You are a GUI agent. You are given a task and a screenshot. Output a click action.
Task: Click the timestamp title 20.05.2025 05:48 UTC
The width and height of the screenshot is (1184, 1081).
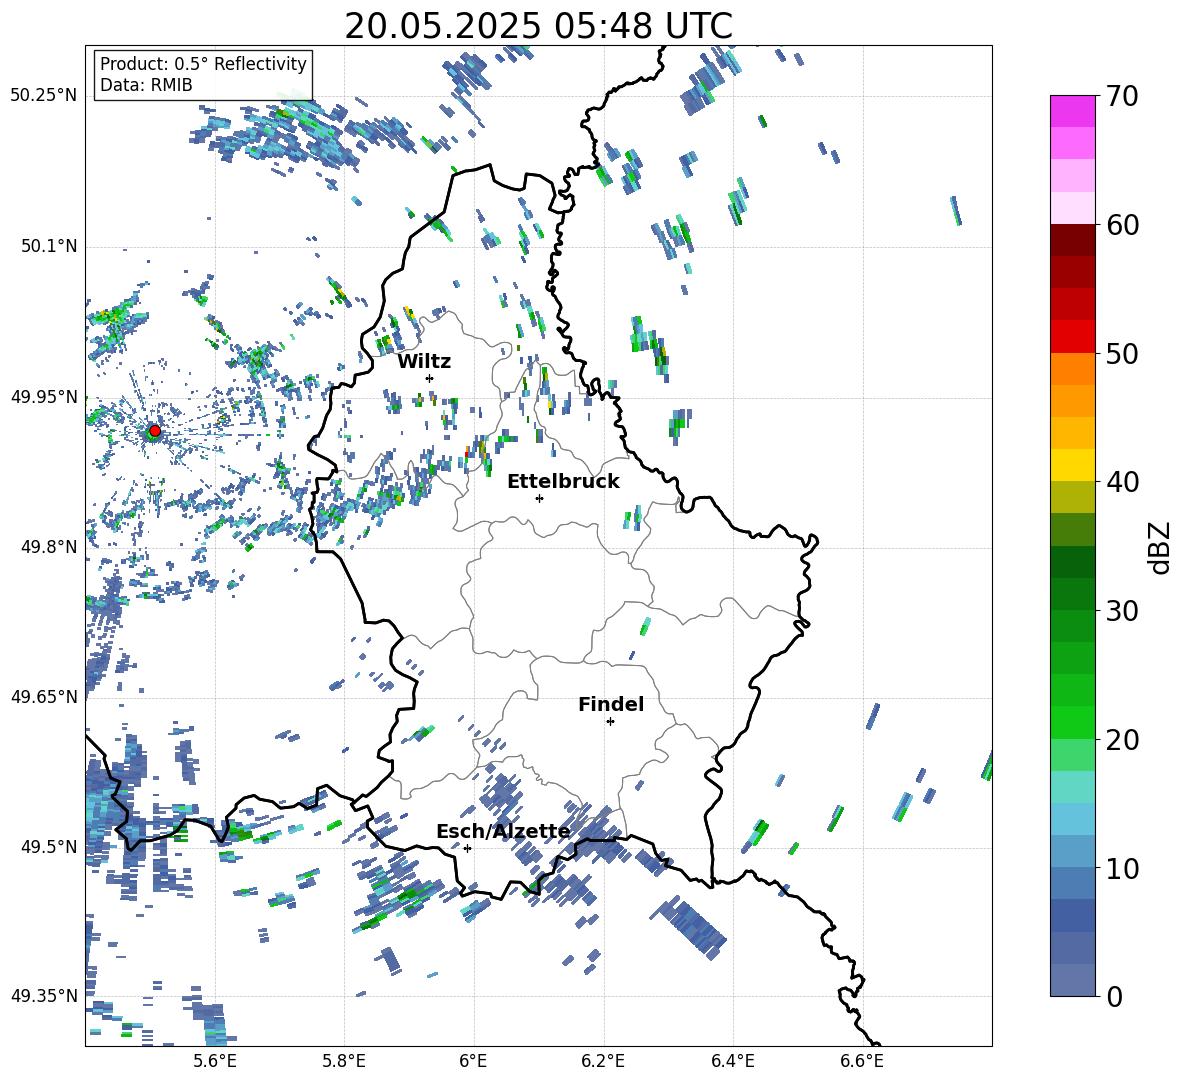pyautogui.click(x=538, y=26)
